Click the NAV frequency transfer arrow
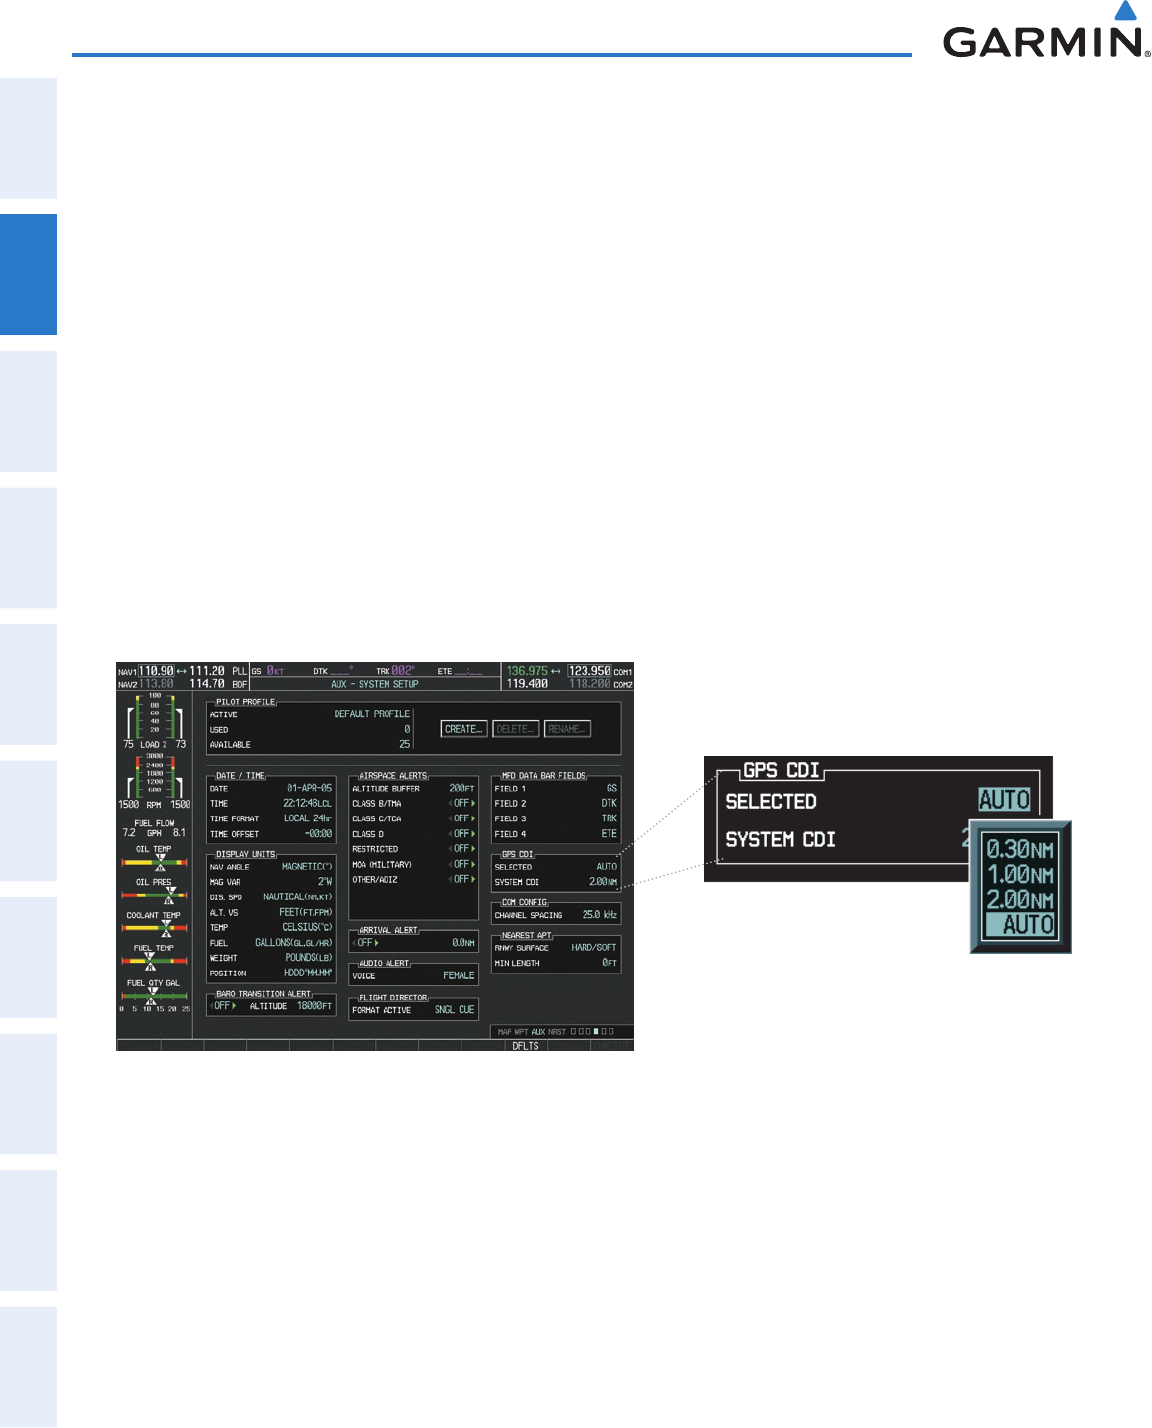Image resolution: width=1152 pixels, height=1428 pixels. 182,671
